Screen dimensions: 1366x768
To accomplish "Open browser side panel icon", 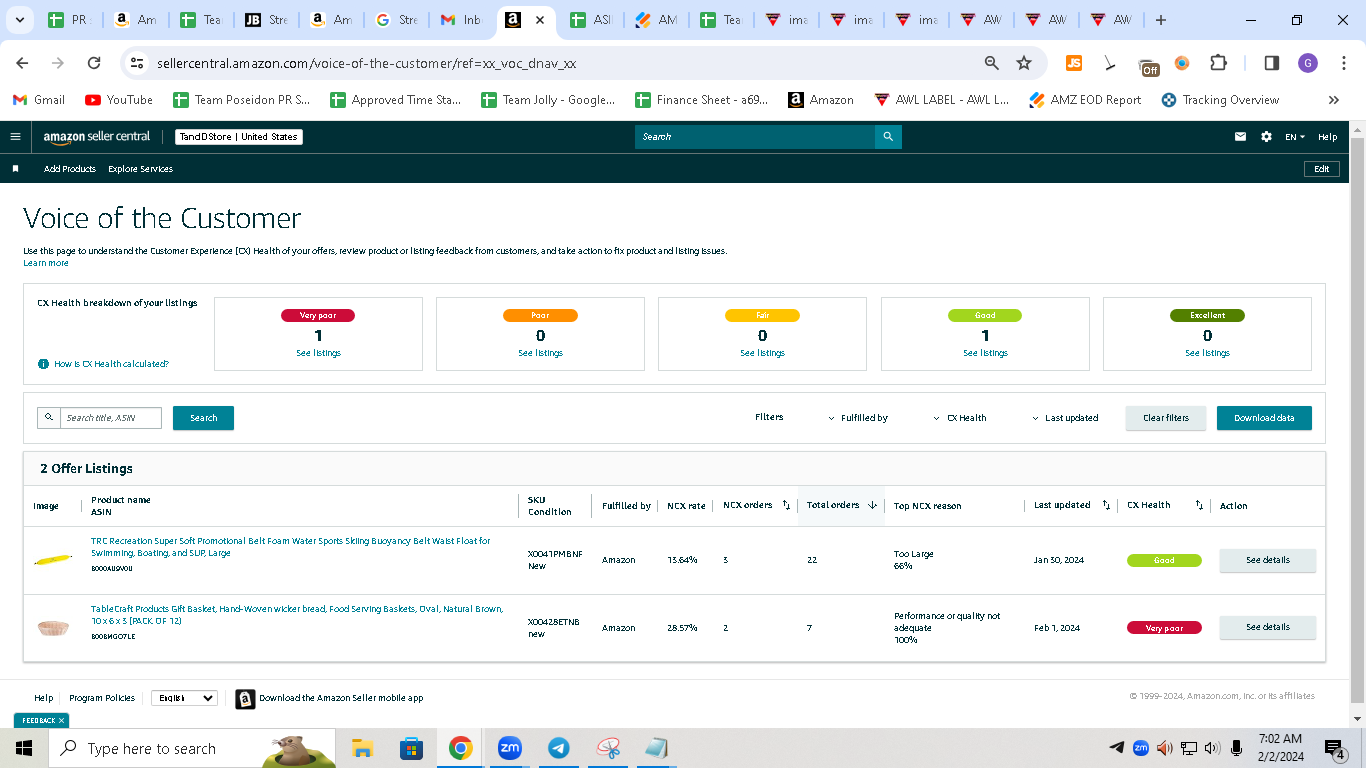I will tap(1272, 63).
